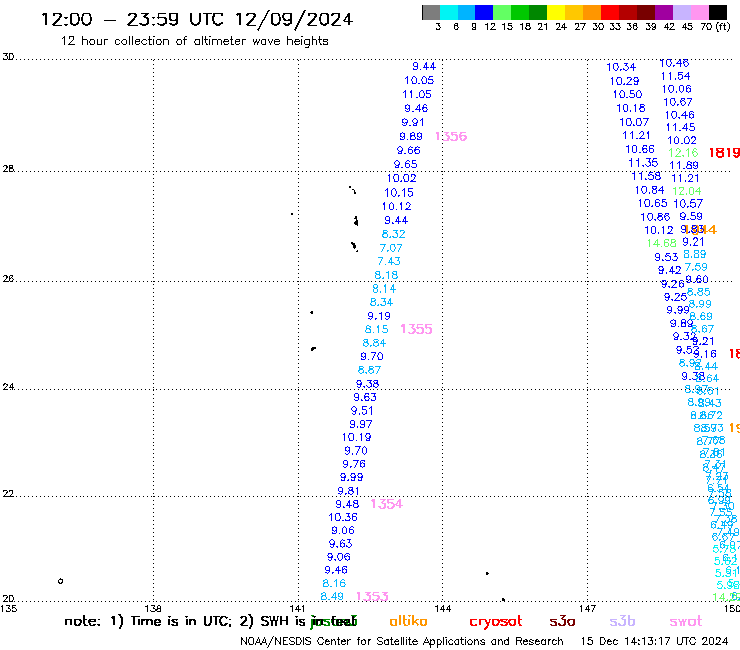Click the pink 'swot' legend label
The width and height of the screenshot is (740, 650).
point(686,621)
